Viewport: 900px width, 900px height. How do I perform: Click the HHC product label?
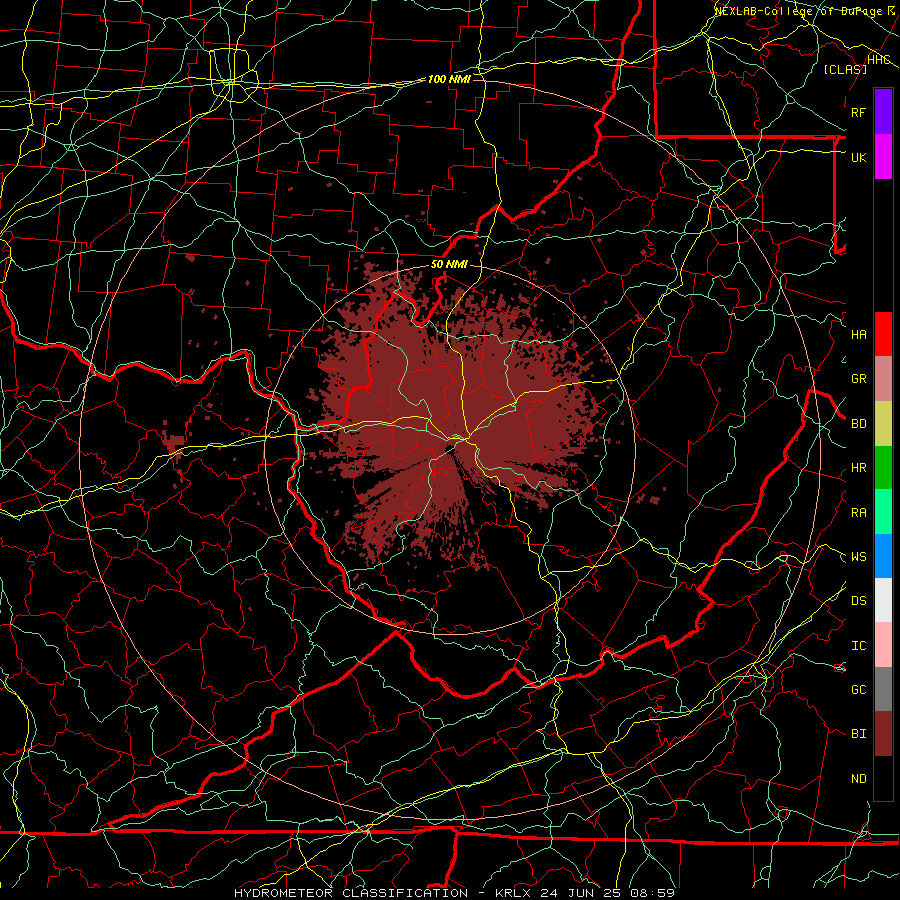(x=879, y=60)
